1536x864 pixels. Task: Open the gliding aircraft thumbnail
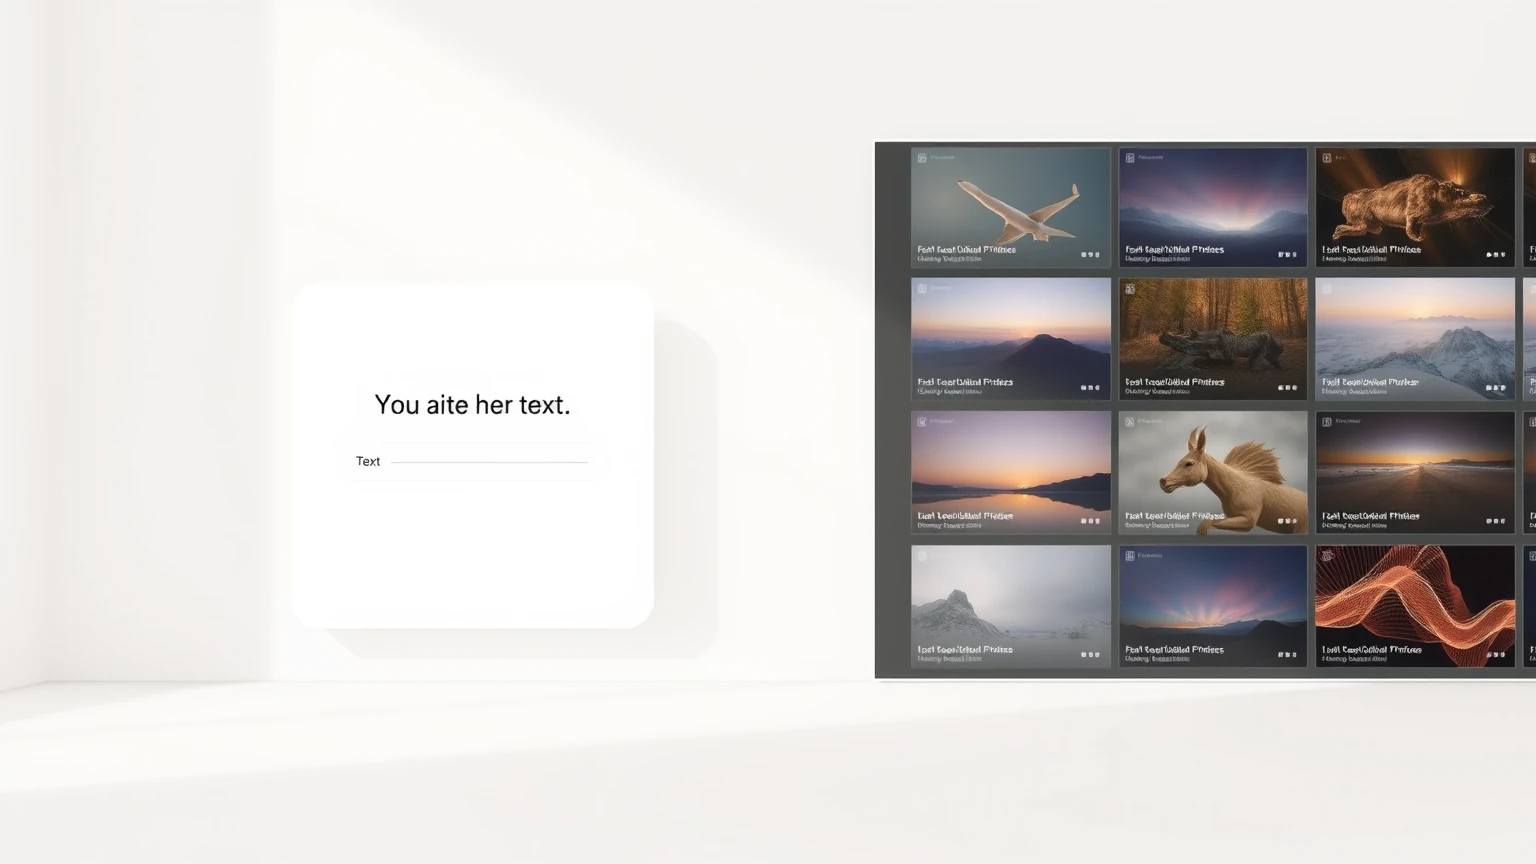point(1011,208)
